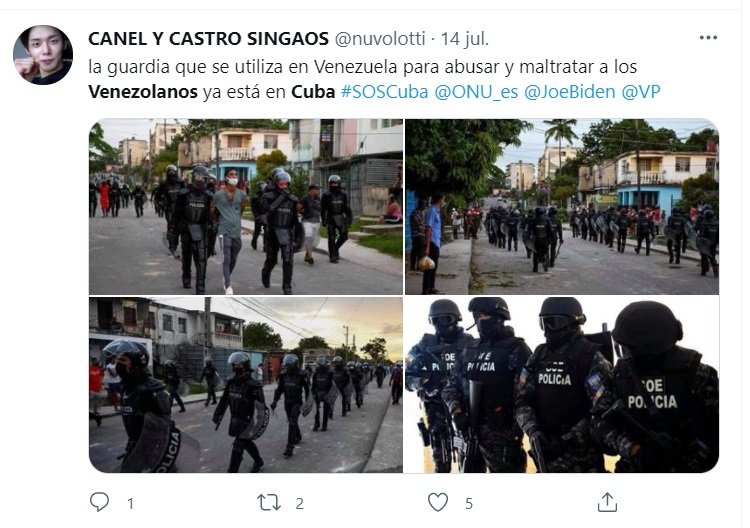Screen dimensions: 750x528
Task: Open display name CANEL Y CASTRO SINGAOS
Action: [208, 39]
